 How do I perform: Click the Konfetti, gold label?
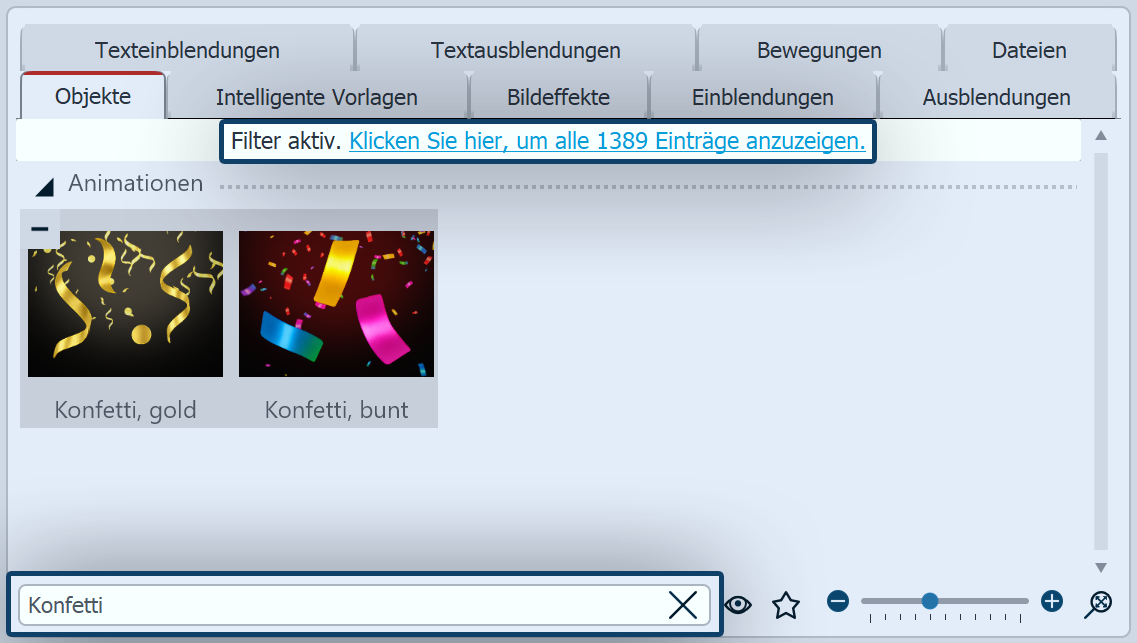click(125, 410)
